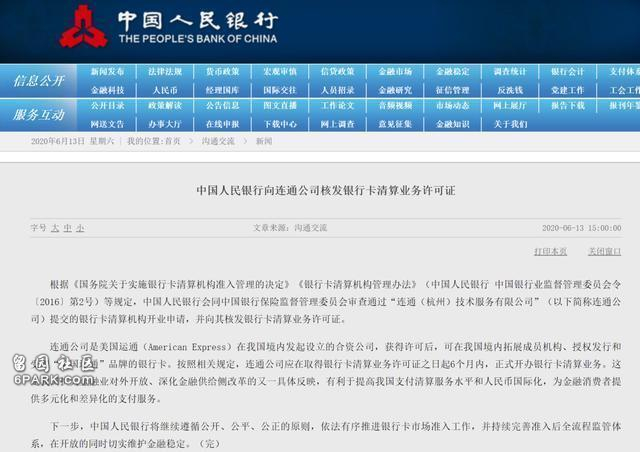Click the paragraph beginning 根据《国务院关于实施
640x452 pixels.
coord(326,302)
